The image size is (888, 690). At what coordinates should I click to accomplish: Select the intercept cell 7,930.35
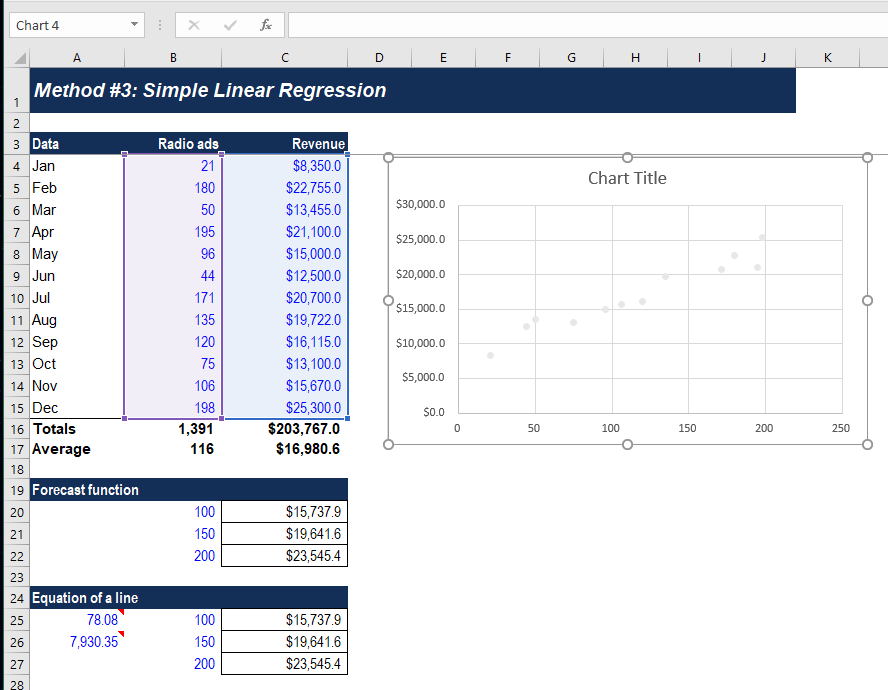coord(76,642)
